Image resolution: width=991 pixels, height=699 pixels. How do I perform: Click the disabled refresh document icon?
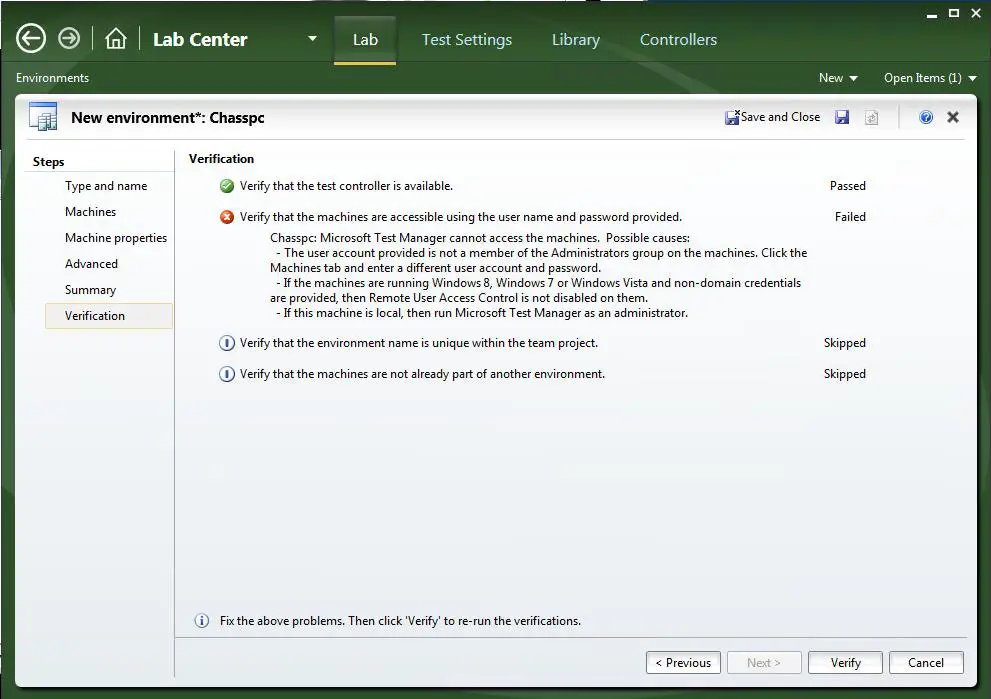(x=872, y=118)
